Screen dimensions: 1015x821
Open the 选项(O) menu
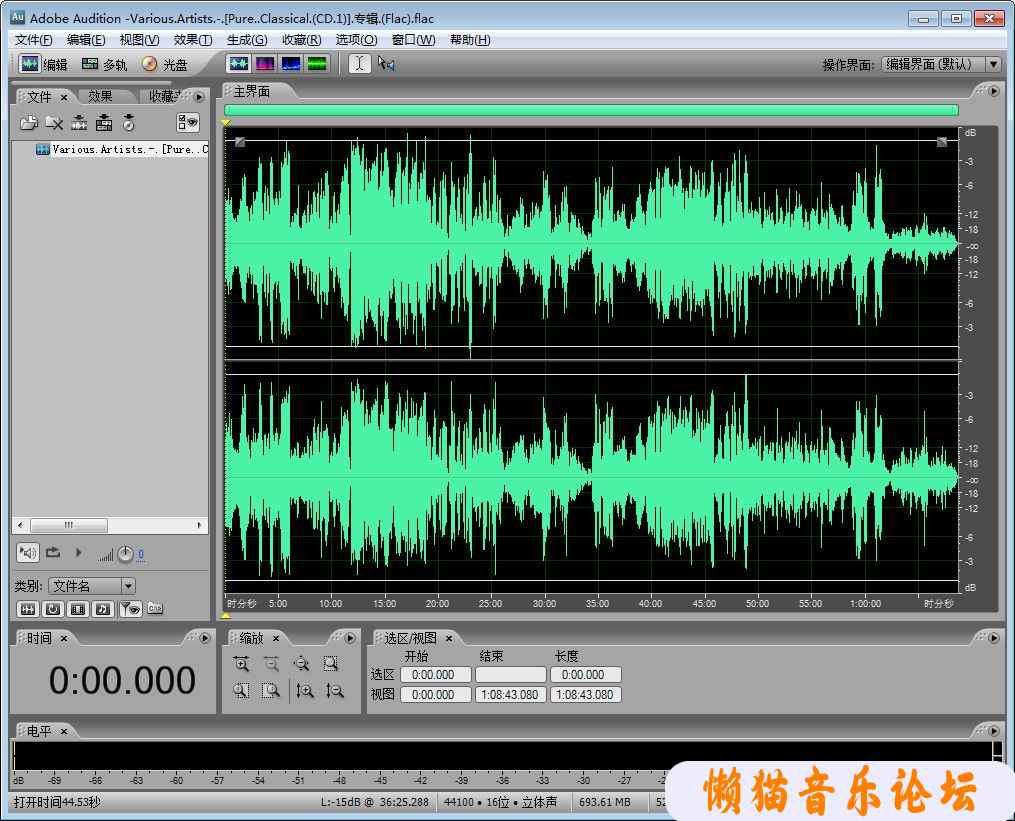356,40
